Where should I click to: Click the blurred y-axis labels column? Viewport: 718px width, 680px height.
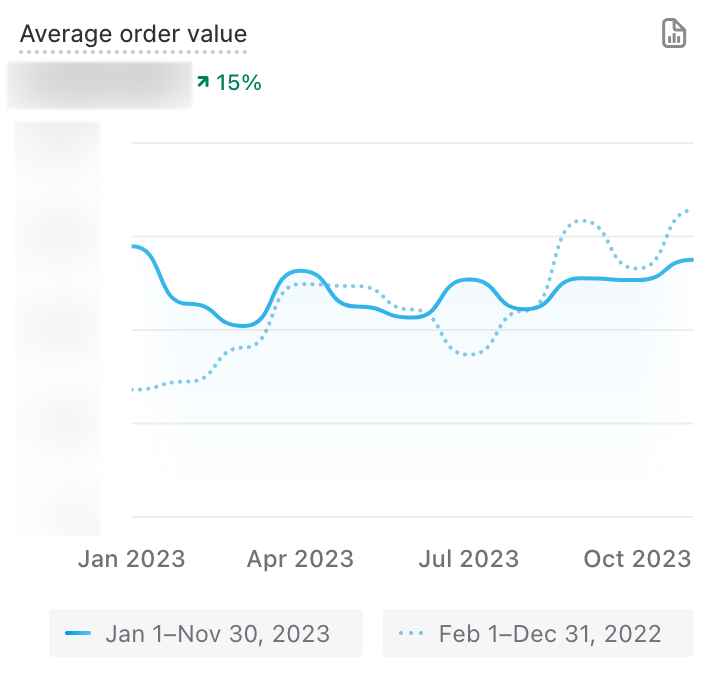click(58, 328)
